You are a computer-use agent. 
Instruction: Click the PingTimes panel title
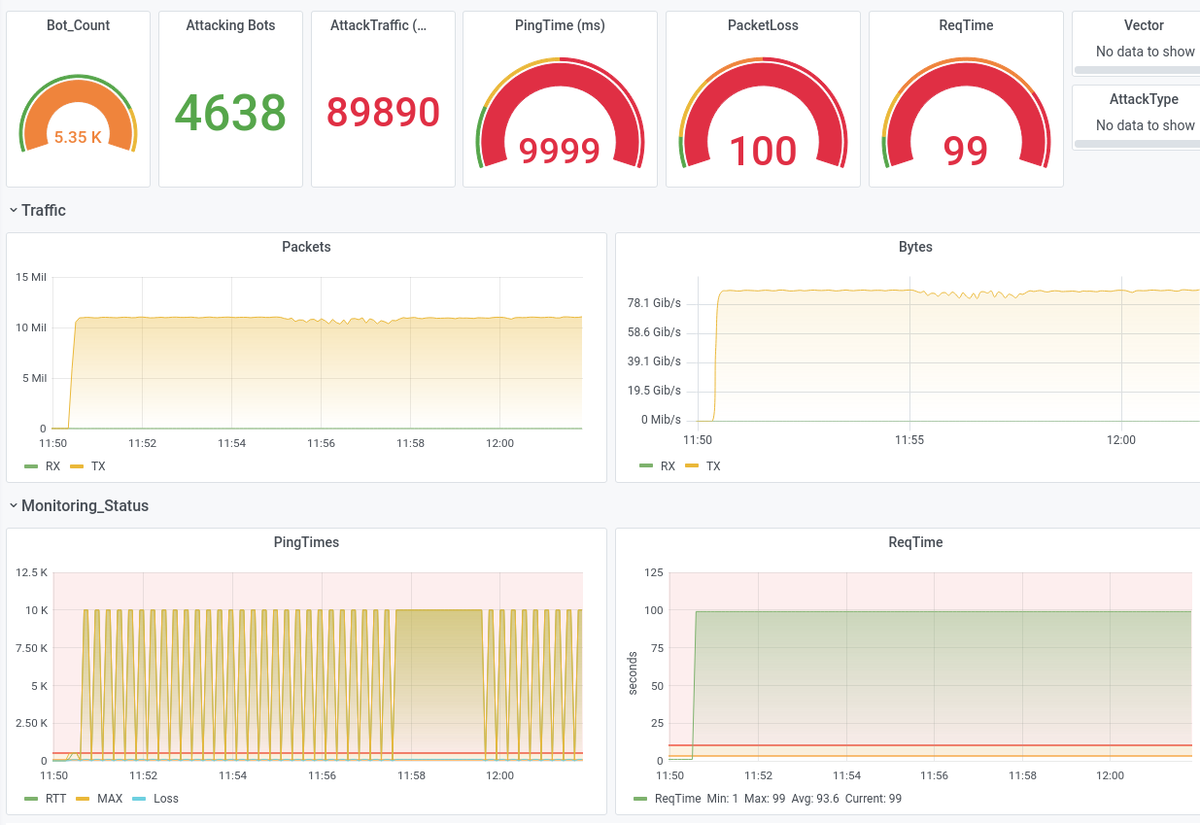(306, 542)
